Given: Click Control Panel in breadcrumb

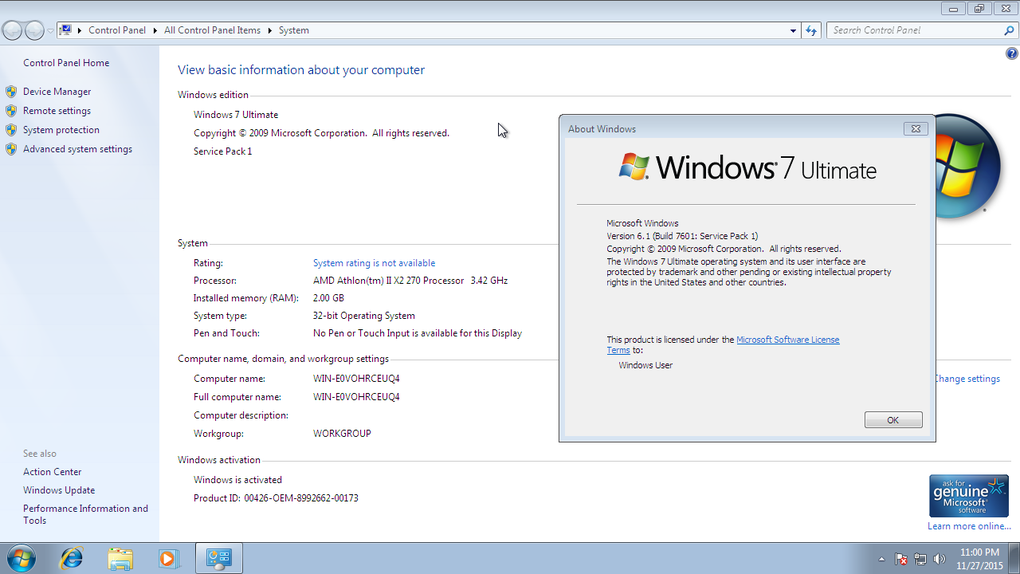Looking at the screenshot, I should (x=117, y=31).
